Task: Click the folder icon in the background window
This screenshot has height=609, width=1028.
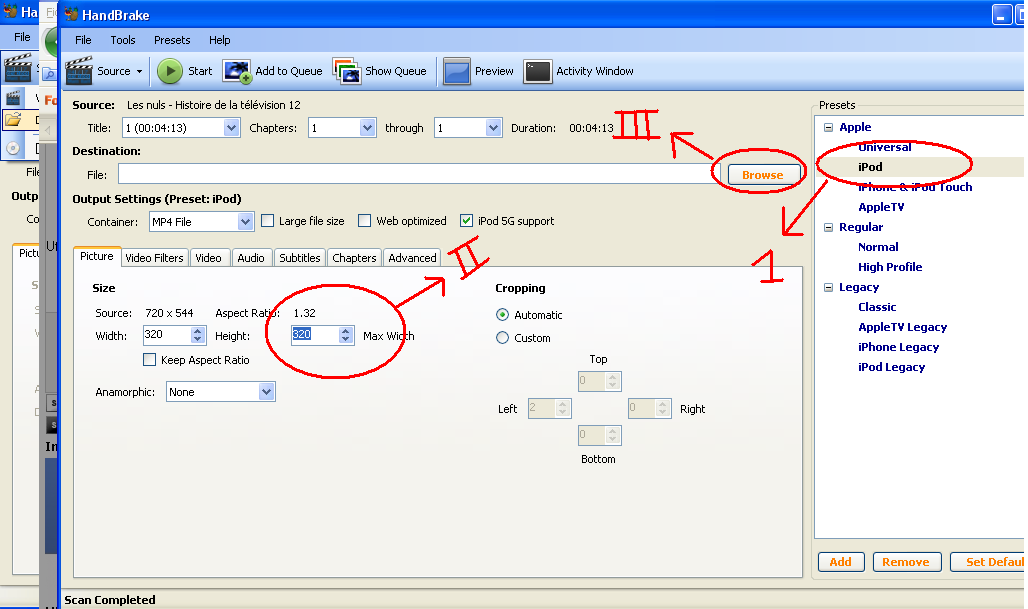Action: pos(12,119)
